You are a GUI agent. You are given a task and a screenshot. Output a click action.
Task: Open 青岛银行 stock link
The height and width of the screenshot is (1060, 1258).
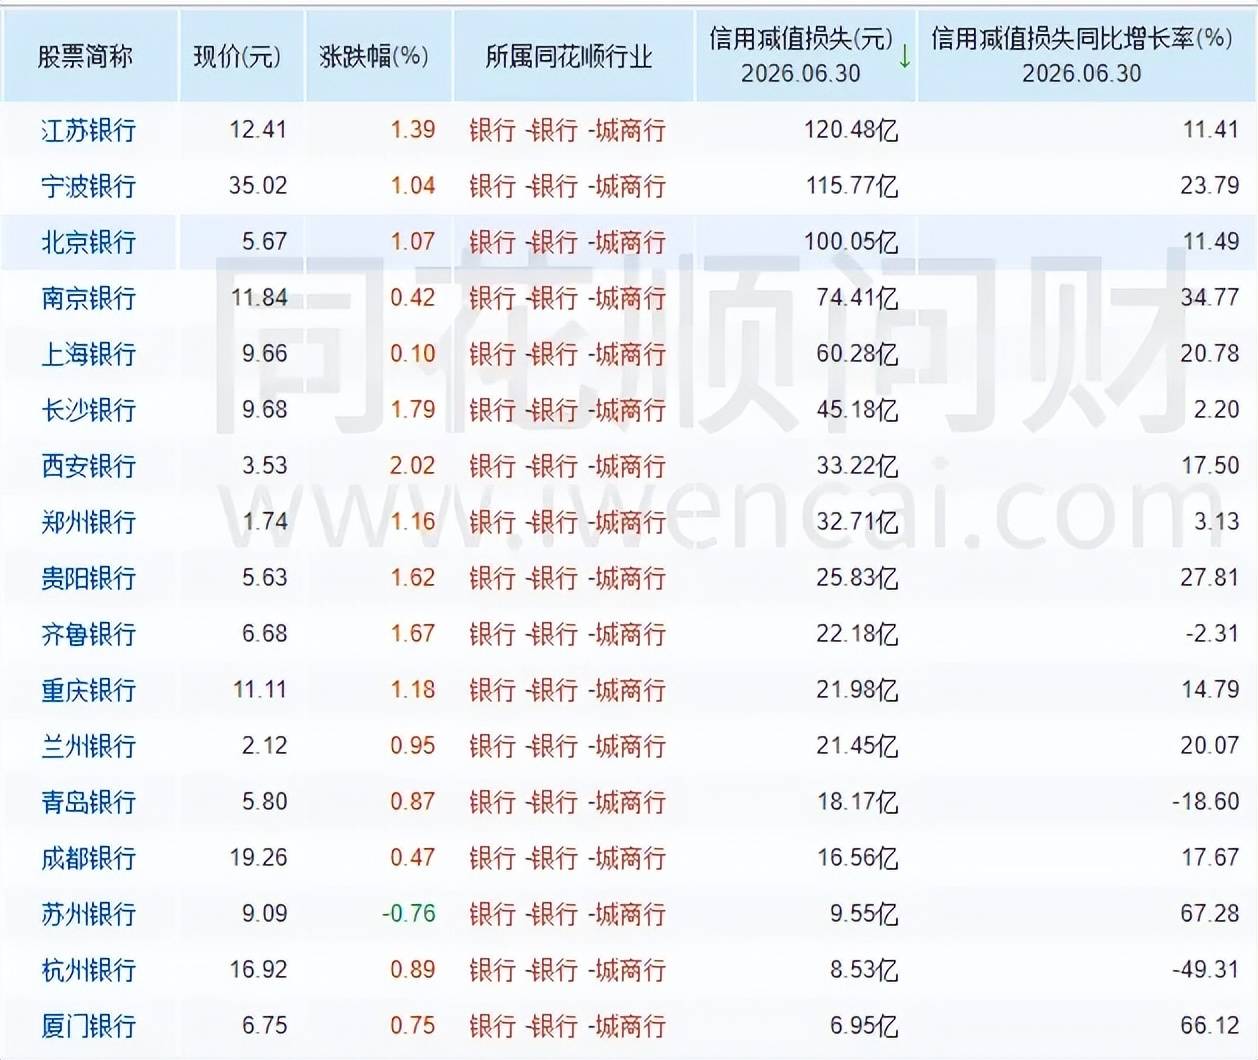88,802
